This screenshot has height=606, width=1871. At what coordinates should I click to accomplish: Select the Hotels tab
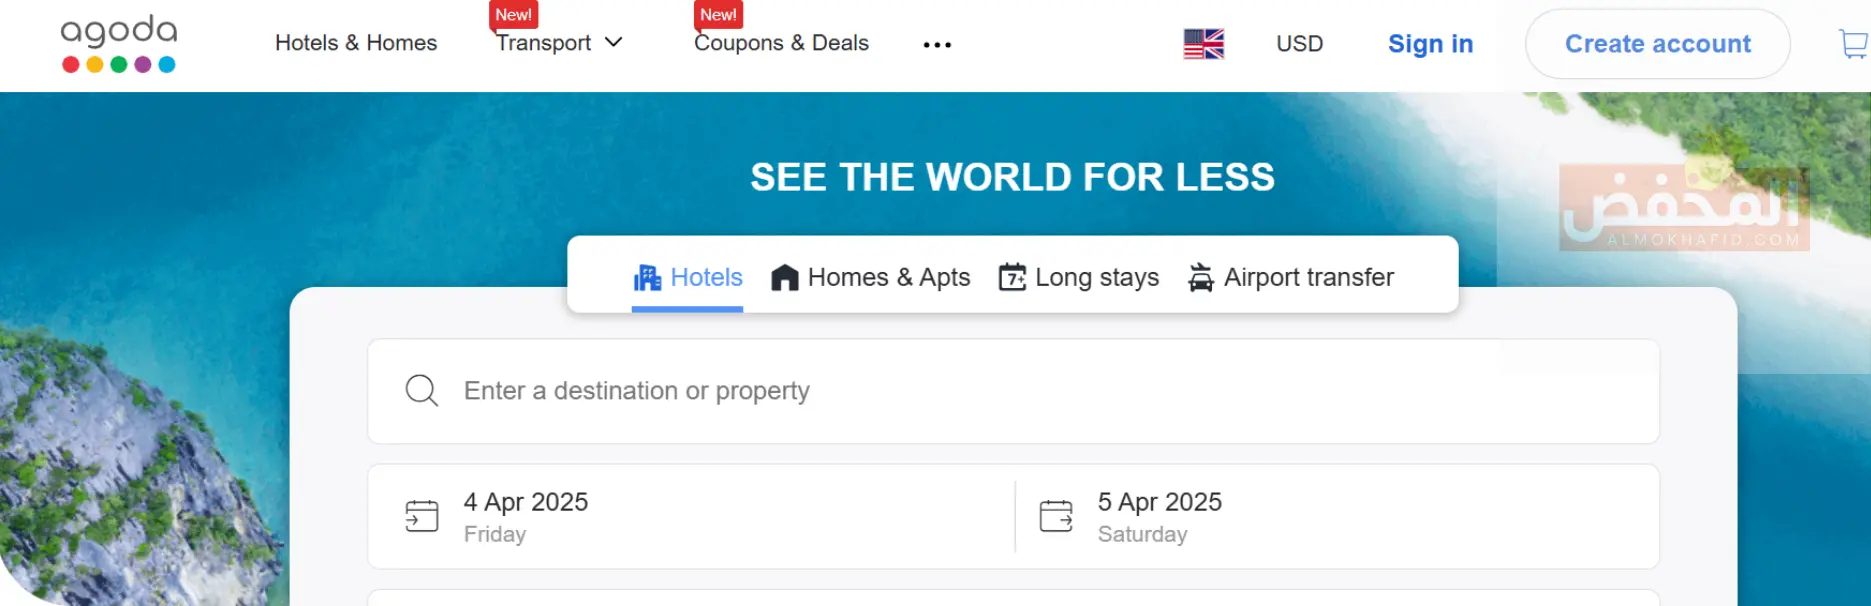688,278
